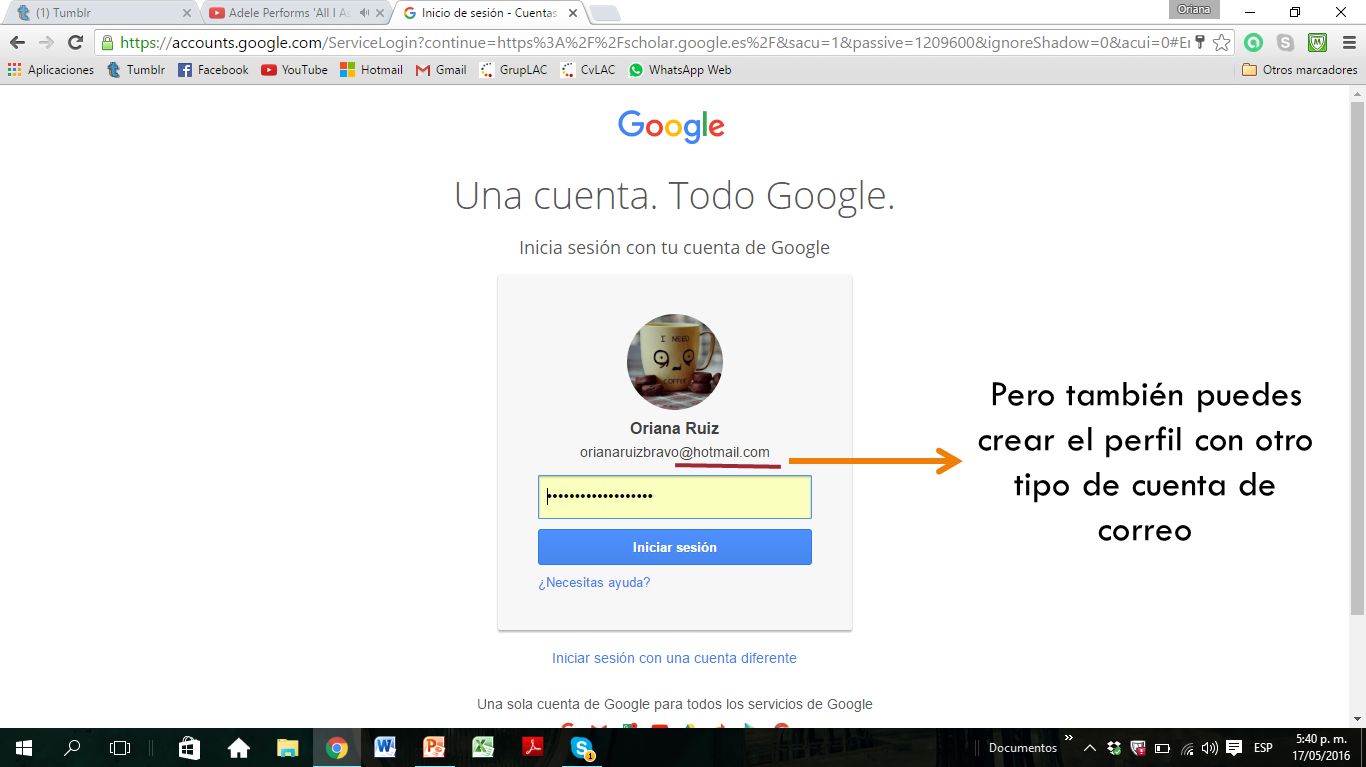
Task: Click the URL address bar
Action: point(655,43)
